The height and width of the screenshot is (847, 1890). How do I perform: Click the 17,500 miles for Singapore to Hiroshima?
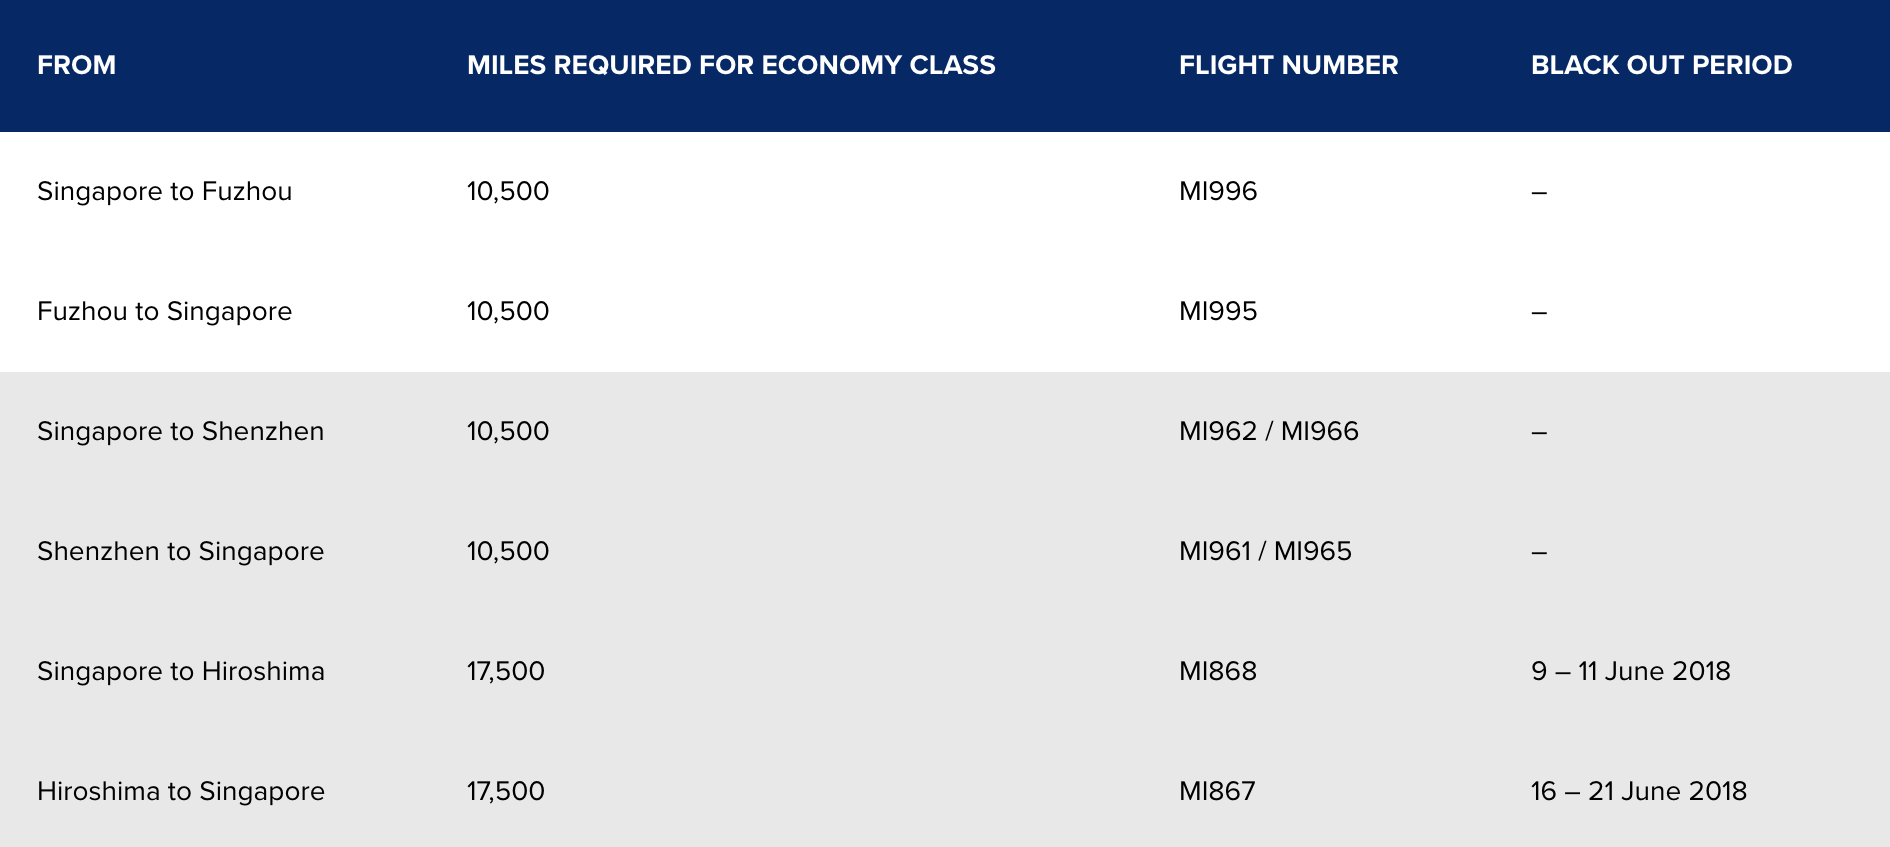coord(506,671)
